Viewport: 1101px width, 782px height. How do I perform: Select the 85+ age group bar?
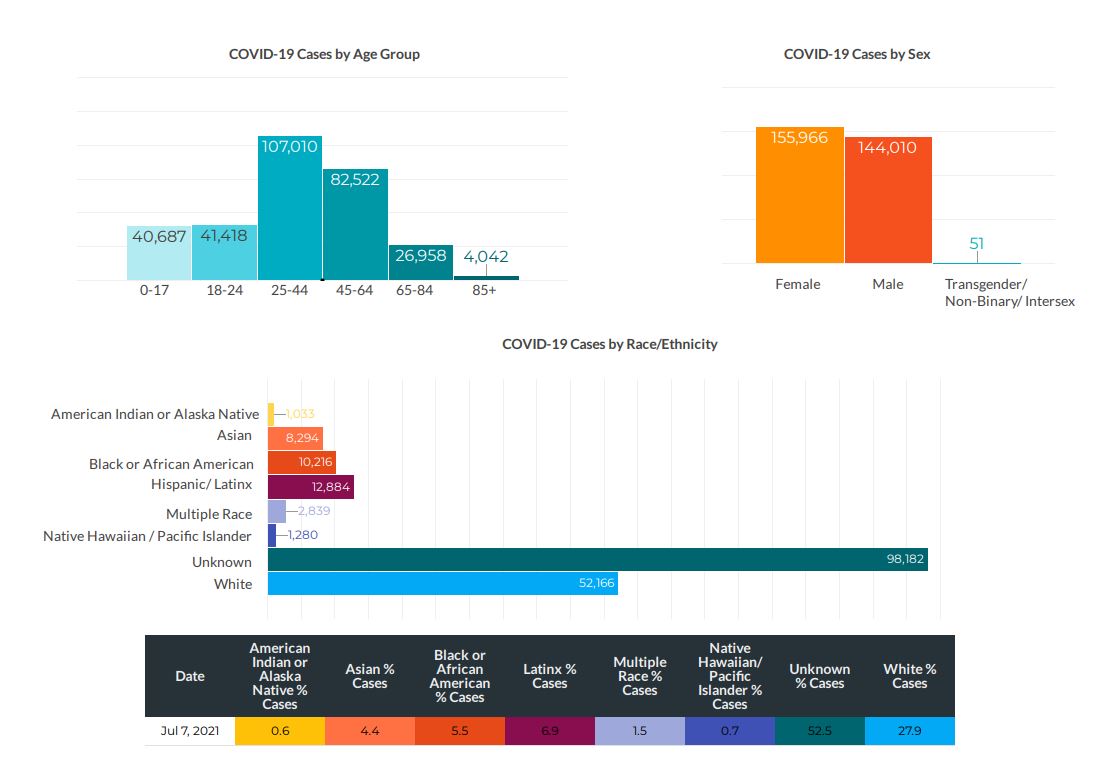tap(486, 277)
